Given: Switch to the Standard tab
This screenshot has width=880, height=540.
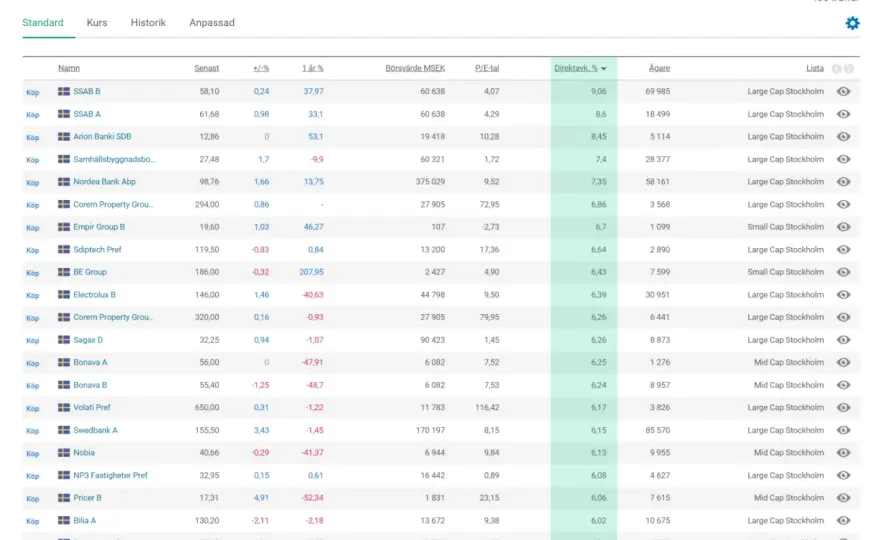Looking at the screenshot, I should [x=43, y=23].
